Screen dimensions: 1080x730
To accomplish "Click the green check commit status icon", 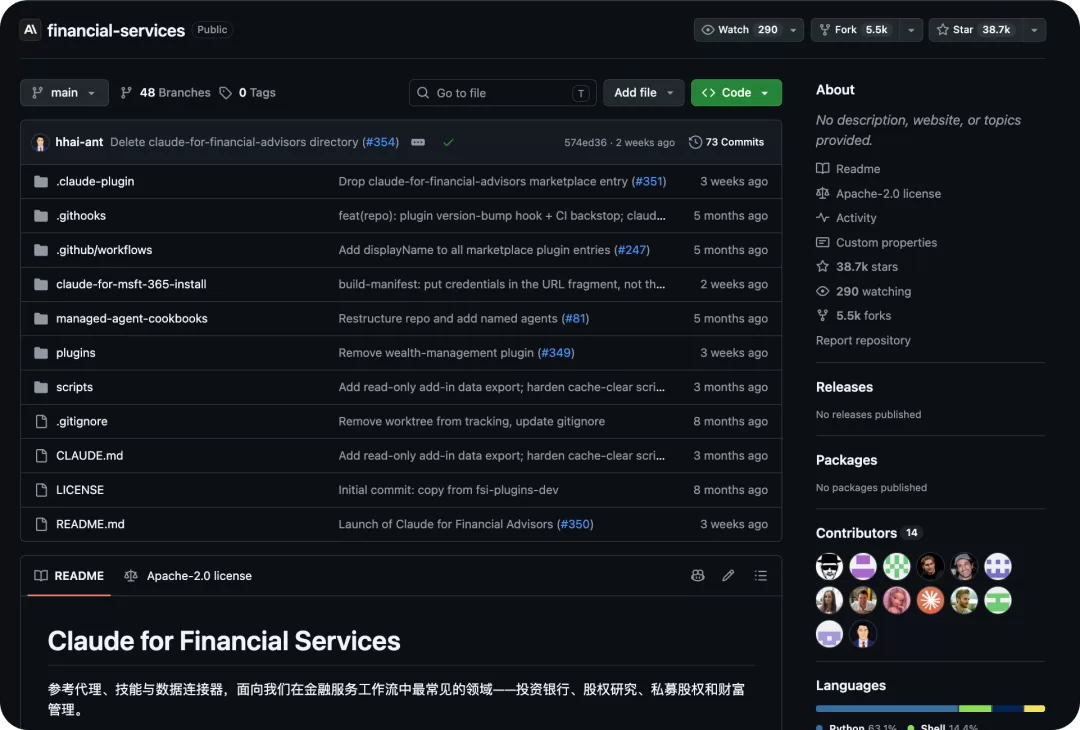I will pyautogui.click(x=448, y=143).
